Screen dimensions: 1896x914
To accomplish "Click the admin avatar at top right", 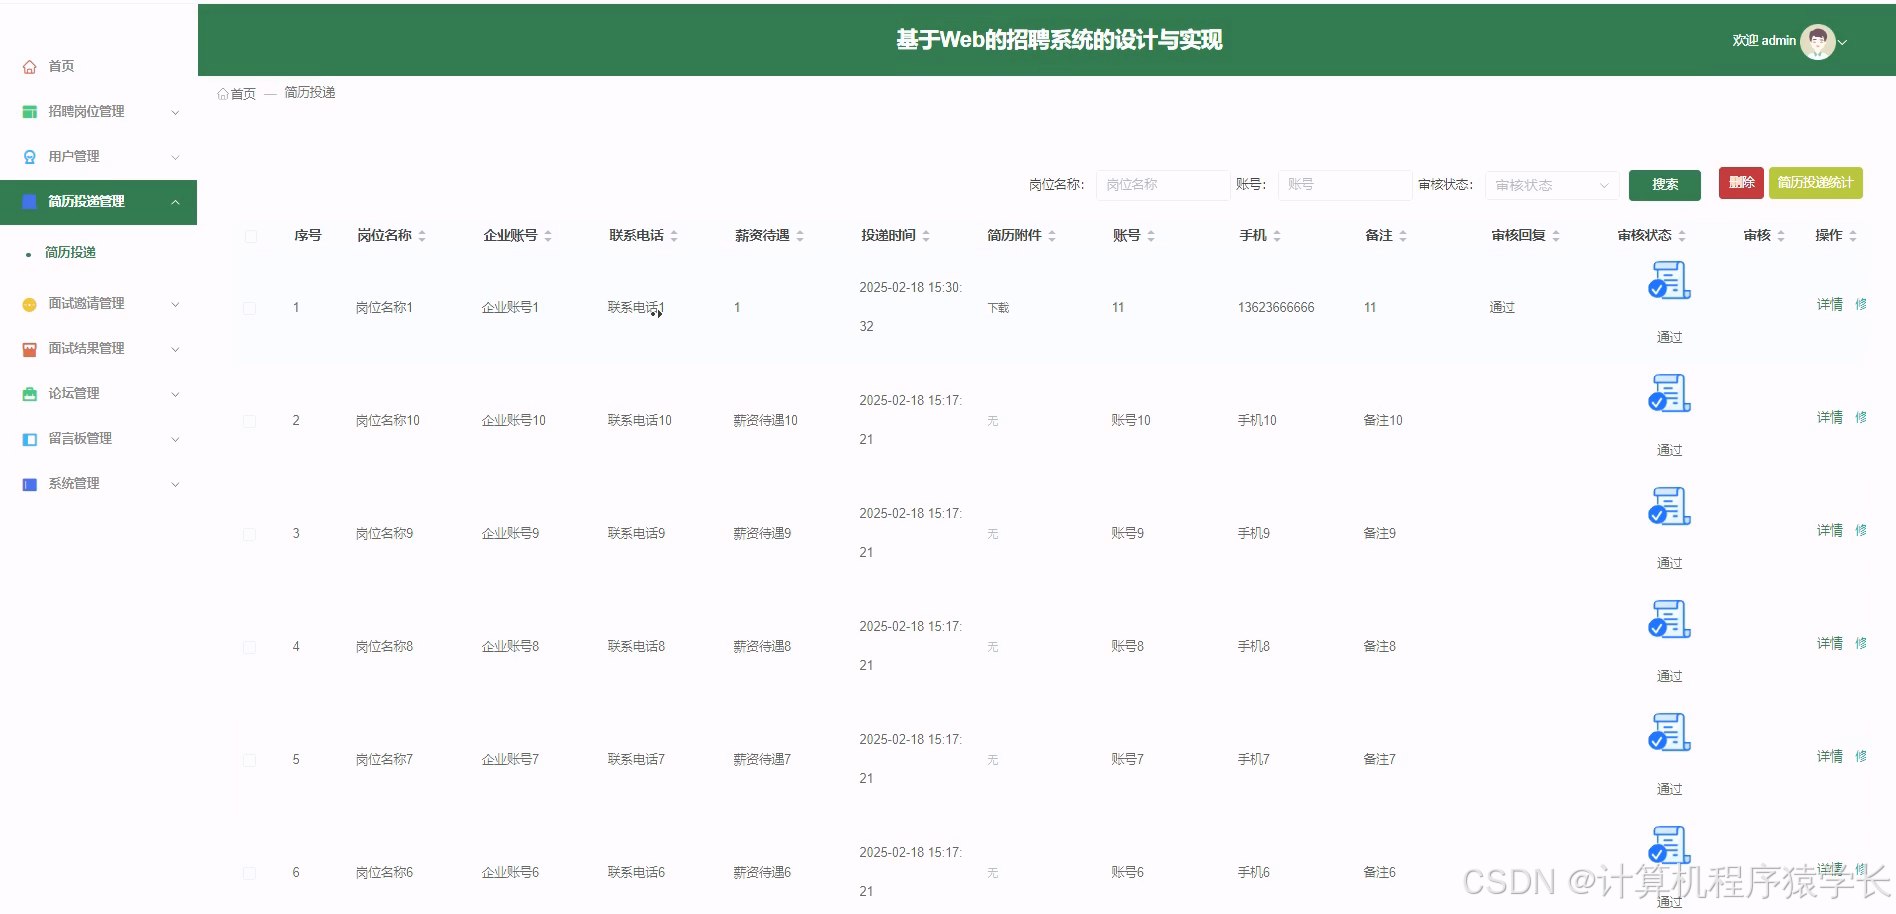I will pyautogui.click(x=1817, y=41).
